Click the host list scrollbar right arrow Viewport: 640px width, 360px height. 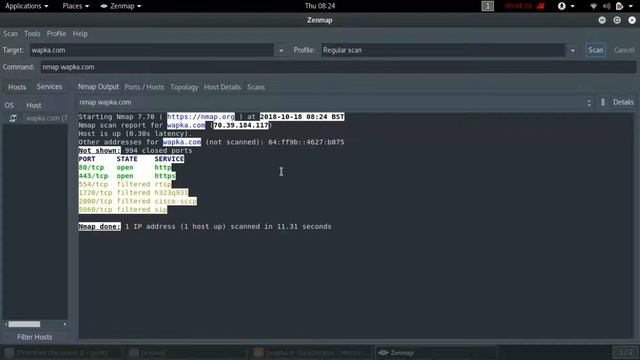(65, 324)
